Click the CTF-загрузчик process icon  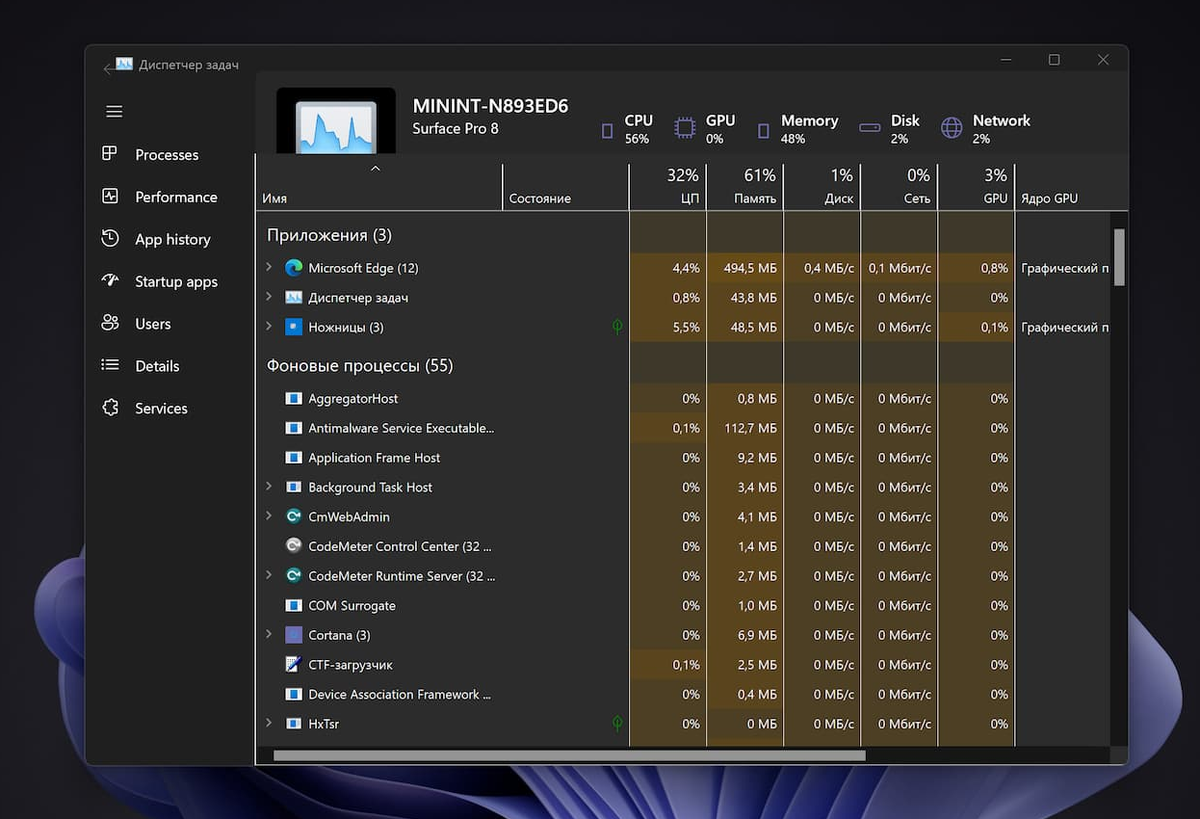293,664
